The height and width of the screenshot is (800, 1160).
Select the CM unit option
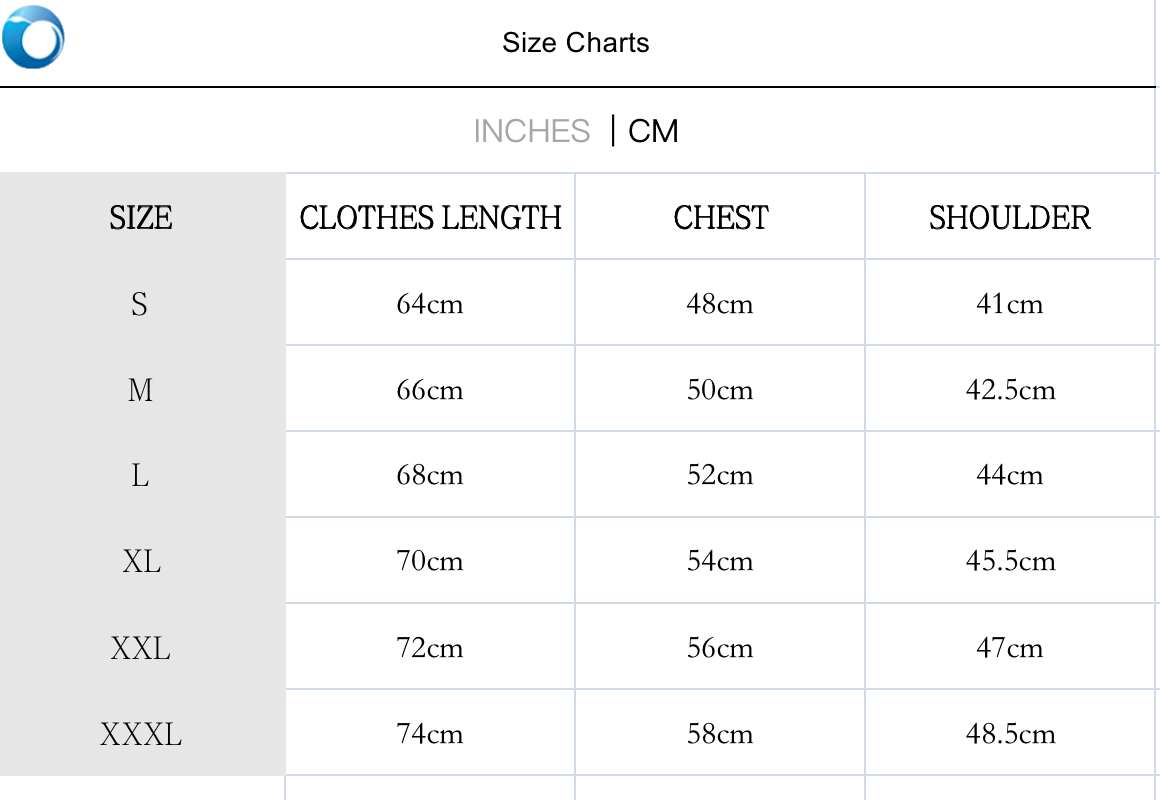point(653,131)
